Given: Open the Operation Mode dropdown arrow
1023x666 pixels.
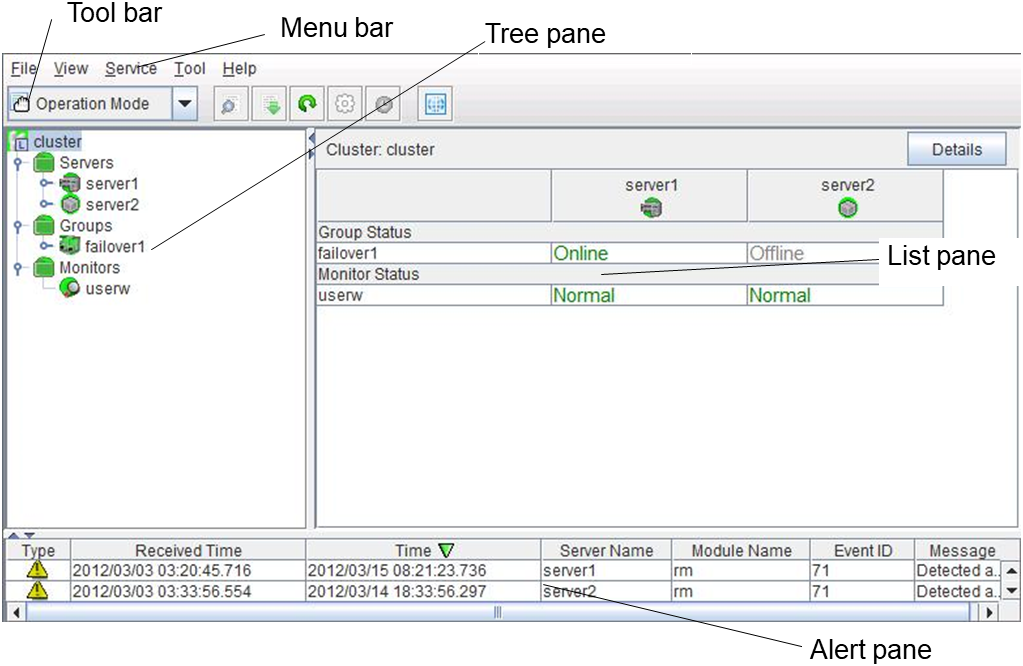Looking at the screenshot, I should (x=185, y=104).
